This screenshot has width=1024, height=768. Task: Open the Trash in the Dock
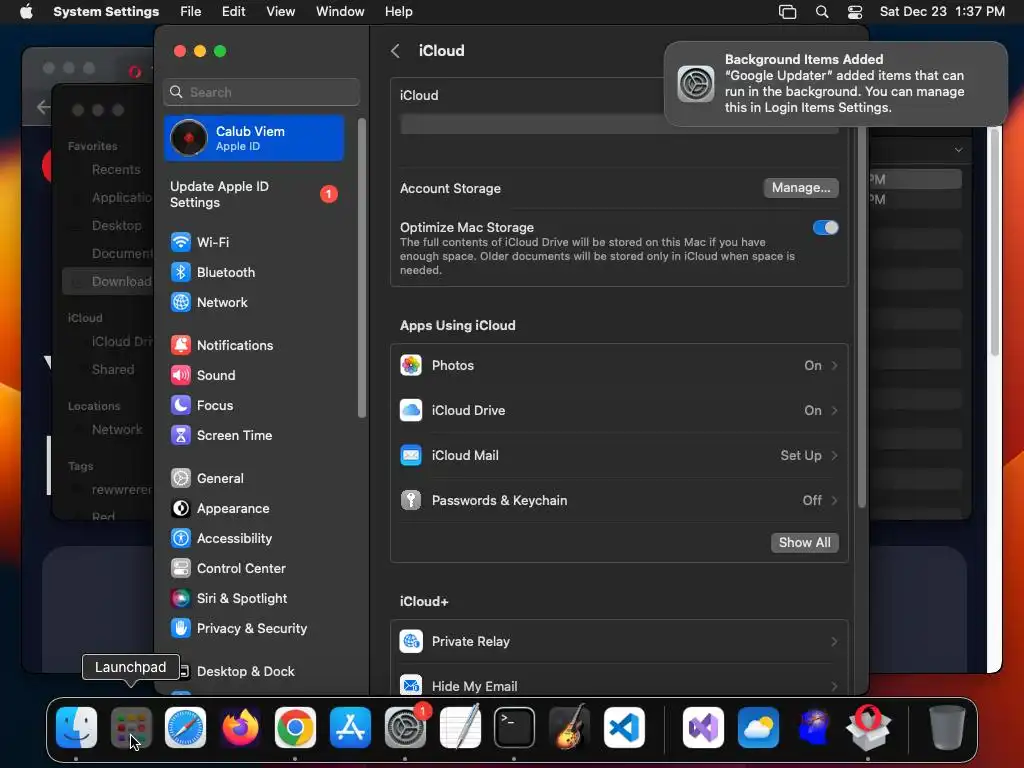coord(947,727)
